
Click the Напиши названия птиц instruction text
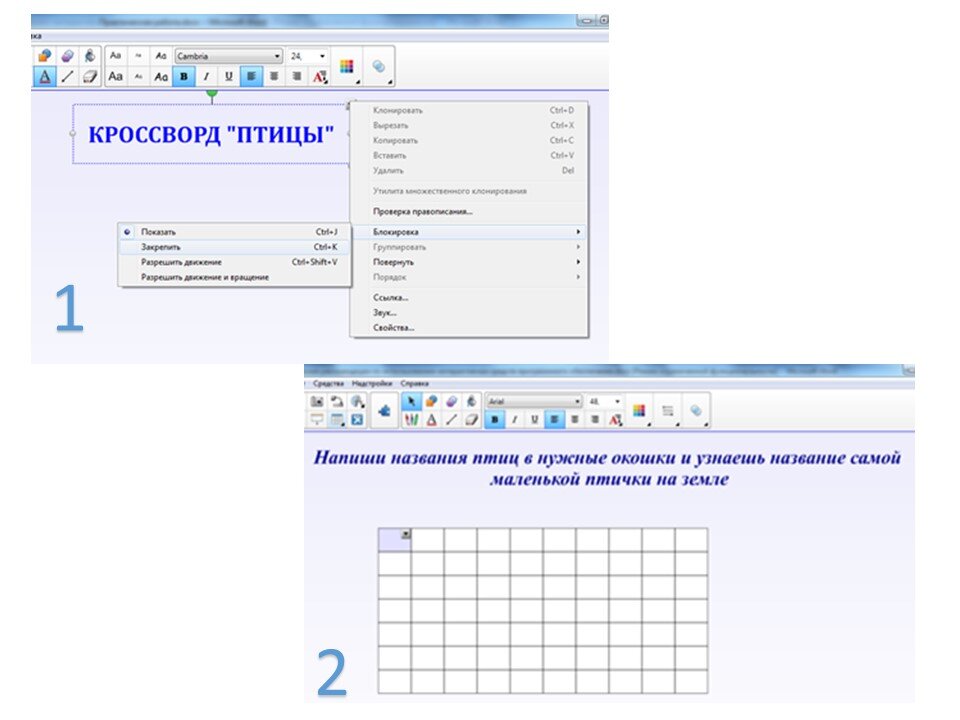(607, 468)
